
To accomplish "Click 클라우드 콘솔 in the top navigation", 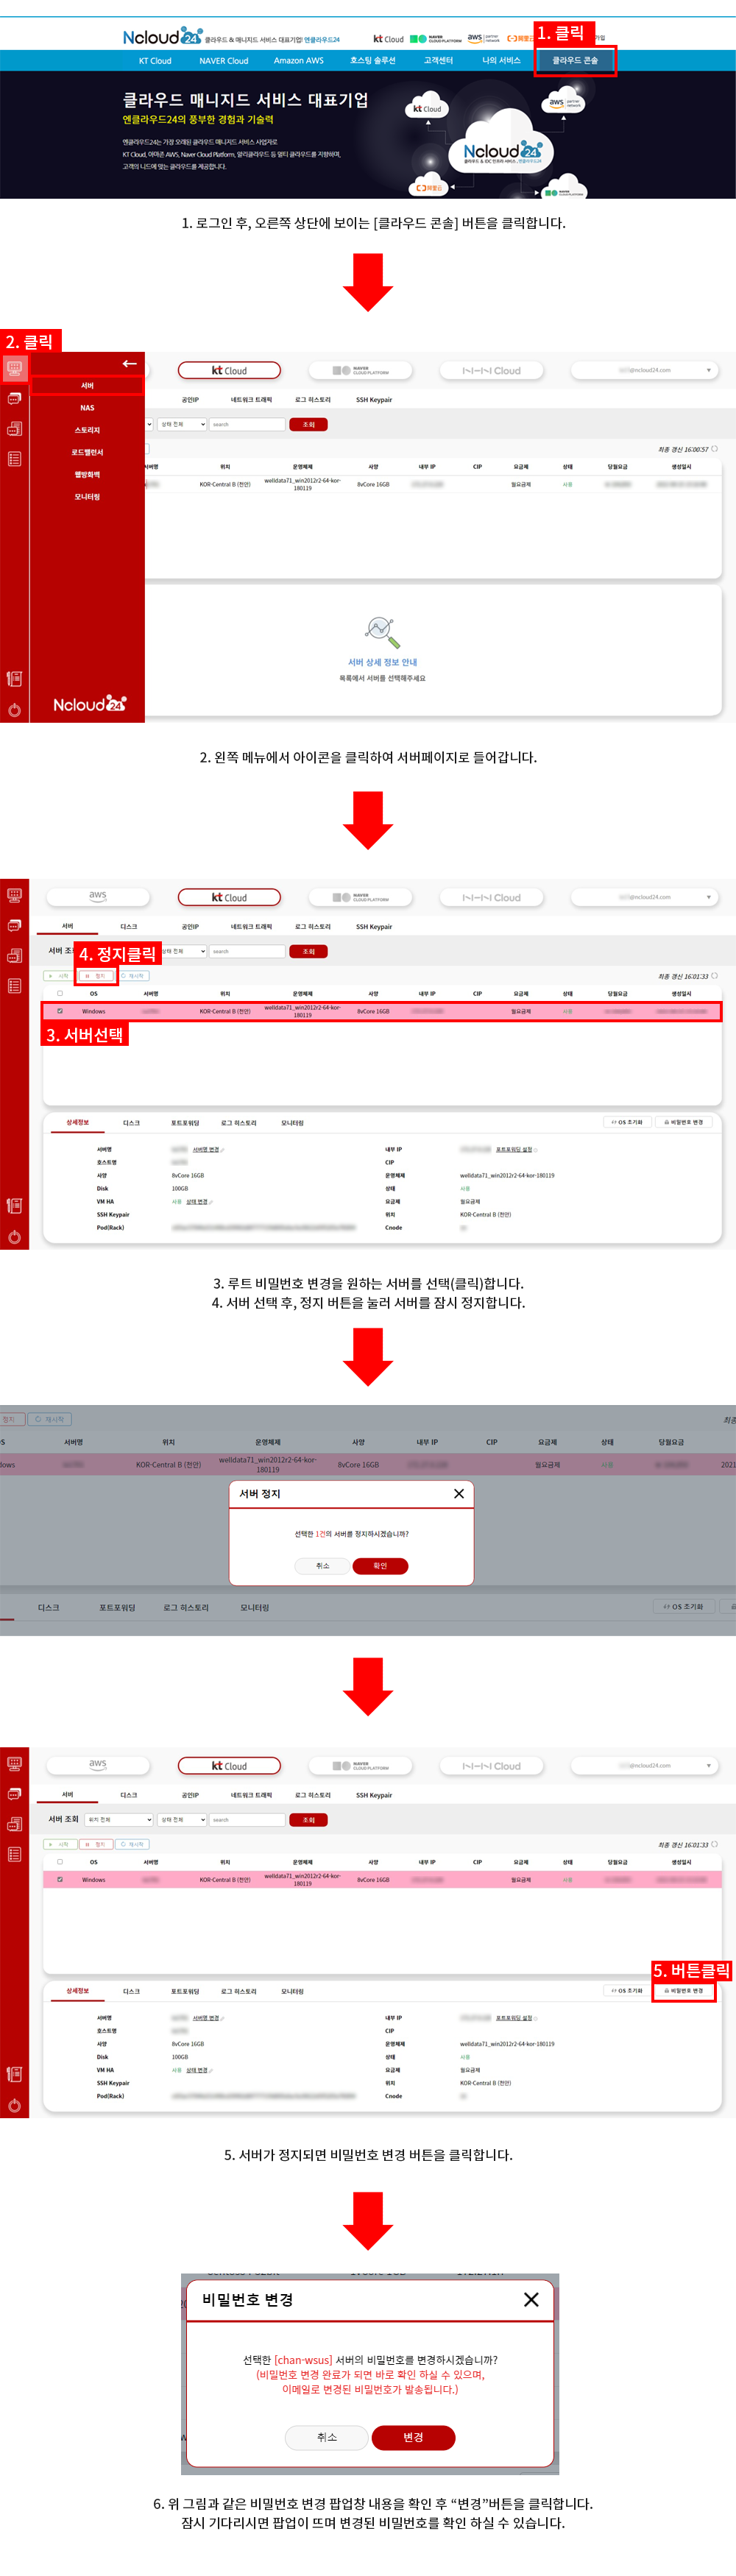I will pos(575,61).
